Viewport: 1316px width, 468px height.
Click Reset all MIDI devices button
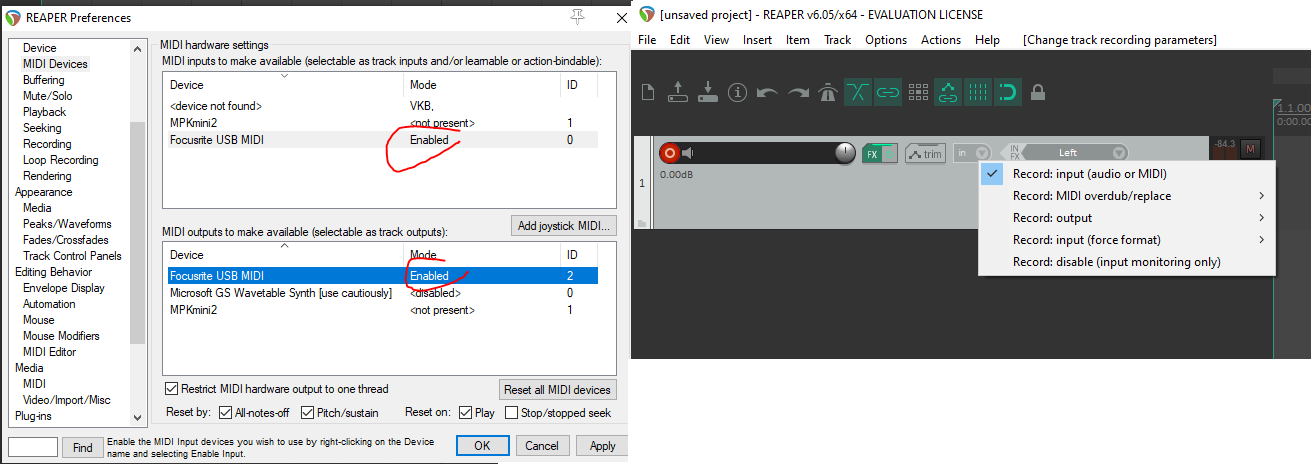click(x=558, y=389)
